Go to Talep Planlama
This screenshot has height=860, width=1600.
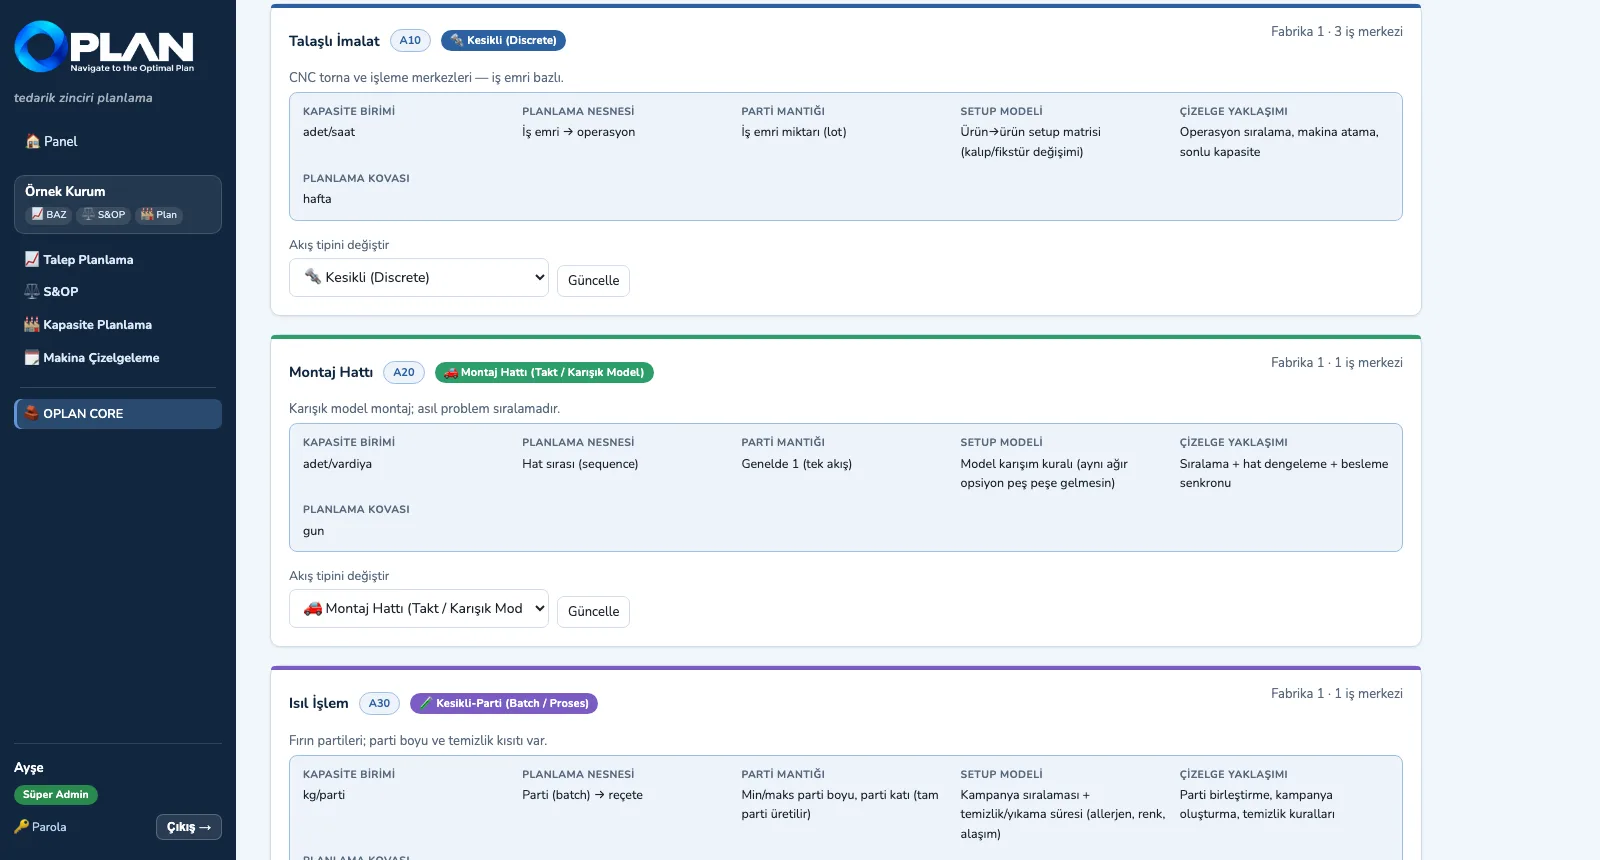coord(118,259)
